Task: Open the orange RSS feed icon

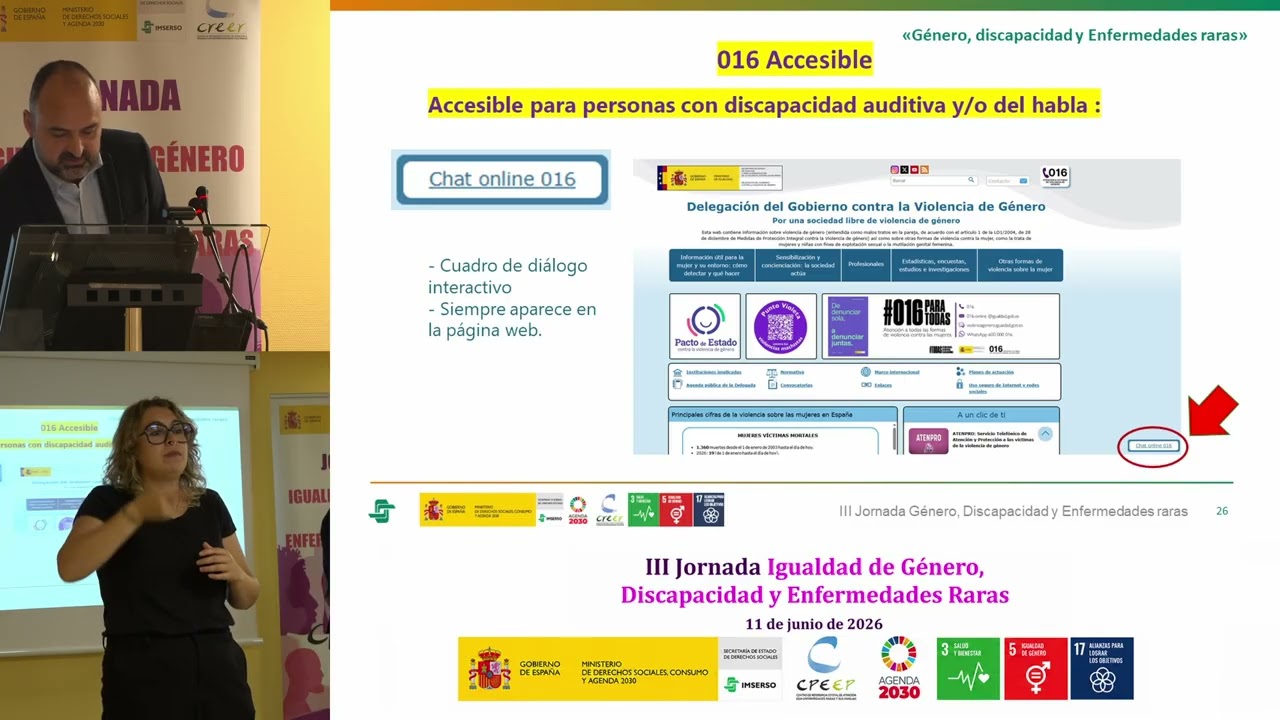Action: click(x=925, y=170)
